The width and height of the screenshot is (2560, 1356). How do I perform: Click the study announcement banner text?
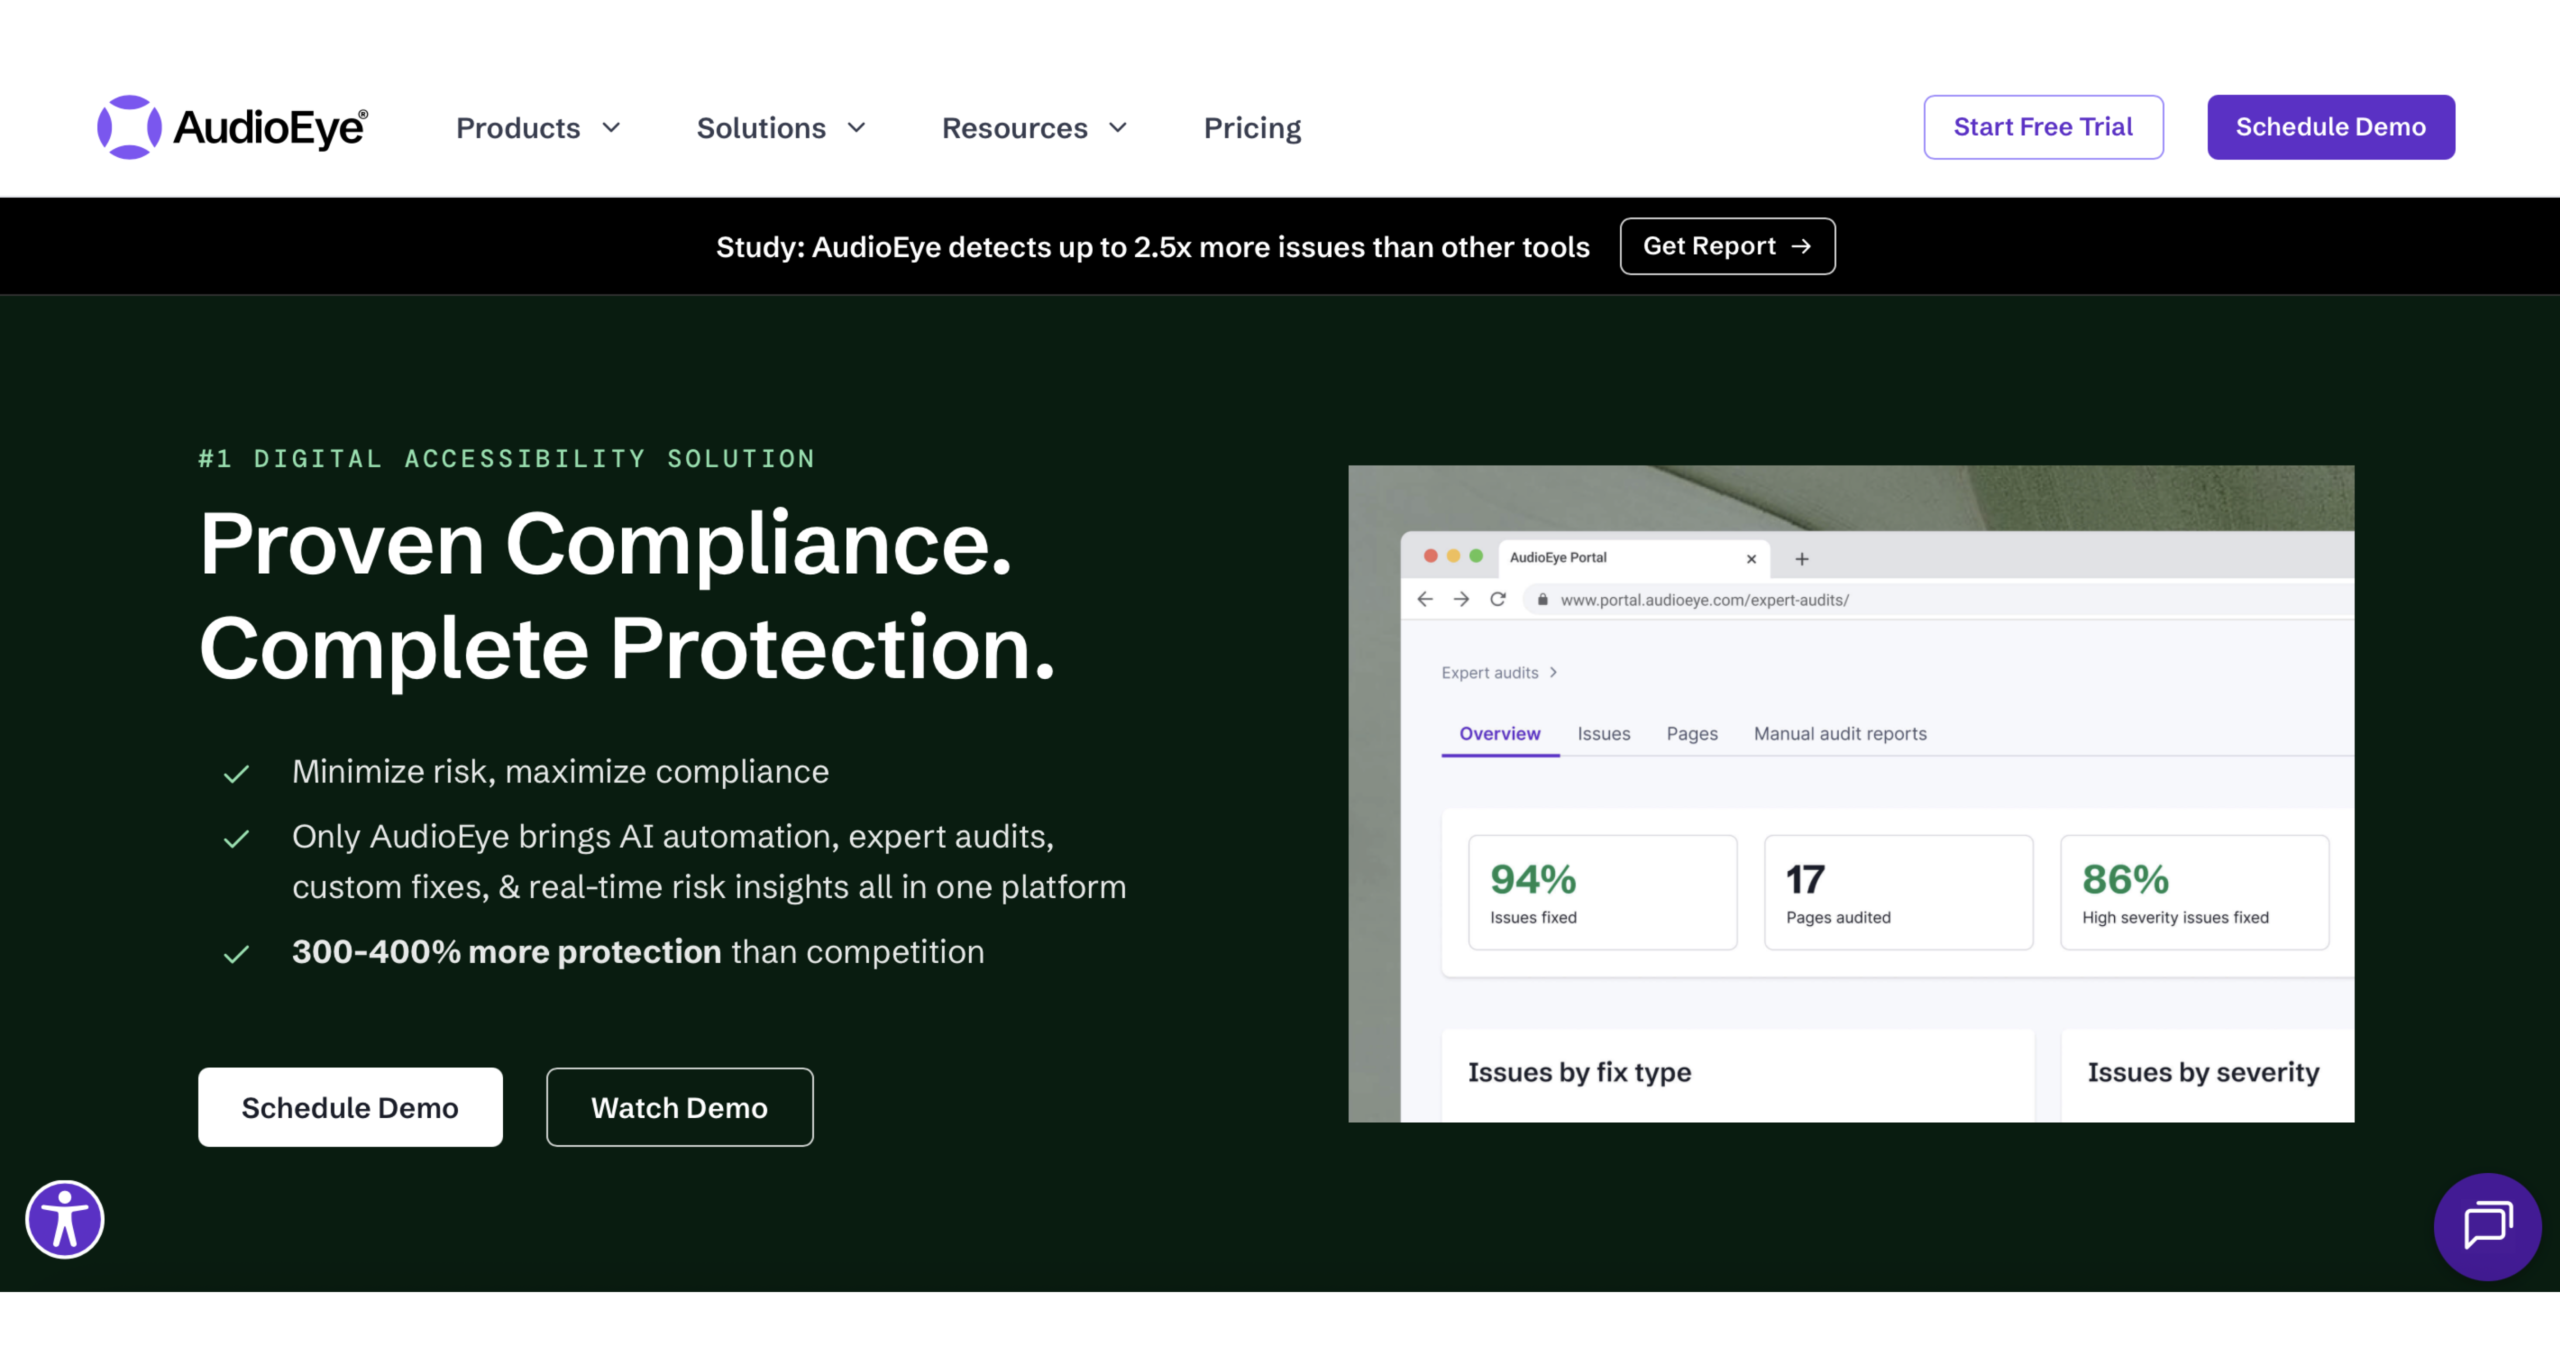(x=1152, y=247)
